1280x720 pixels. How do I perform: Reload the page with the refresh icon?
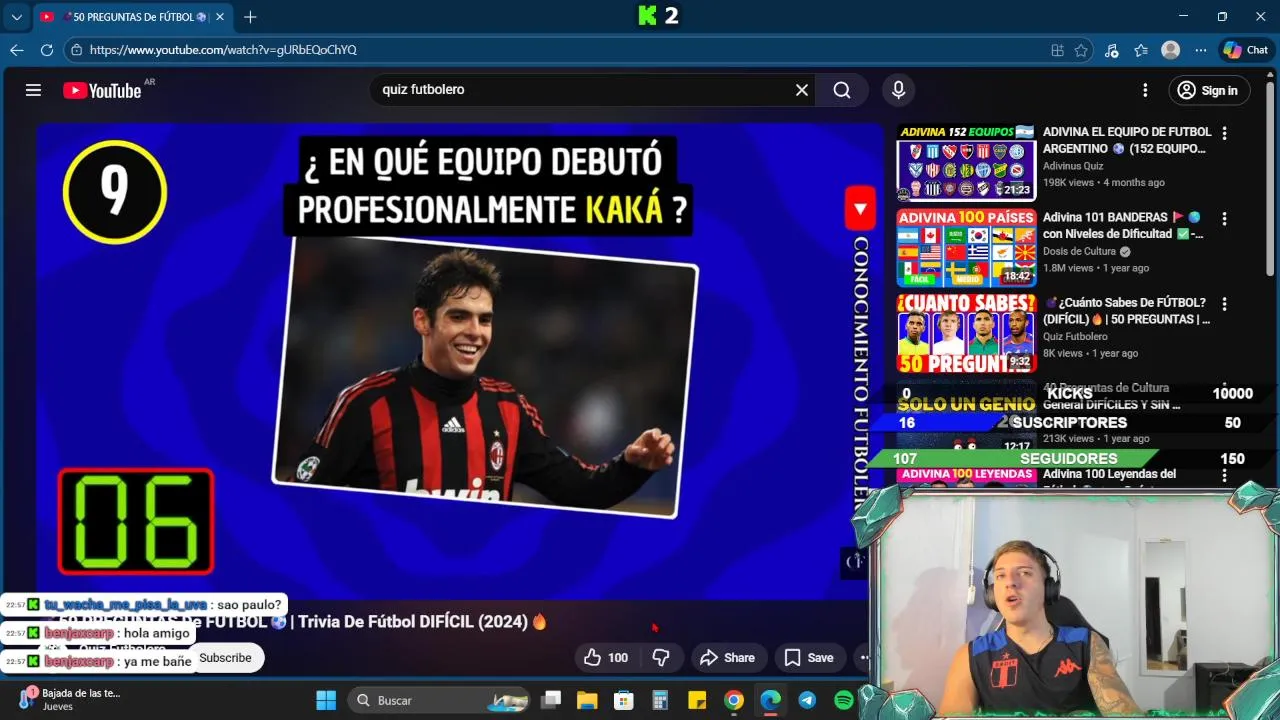[x=47, y=50]
